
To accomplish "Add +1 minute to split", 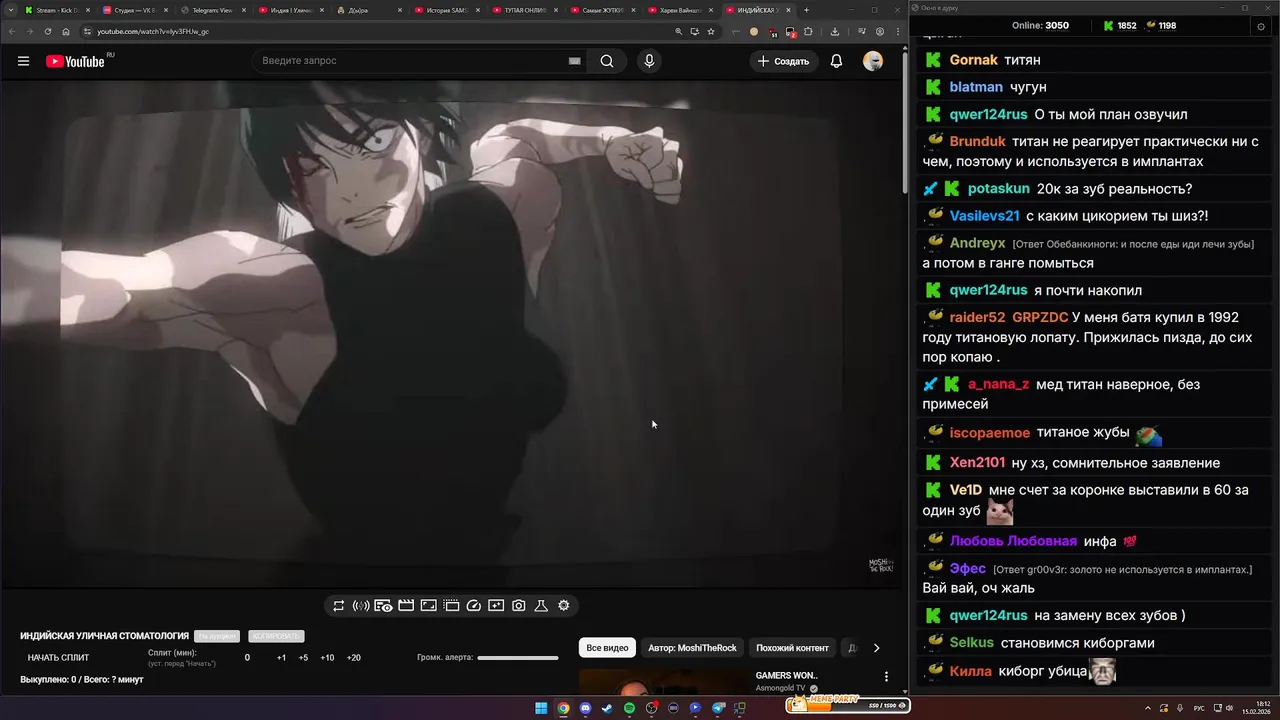I will pos(281,658).
